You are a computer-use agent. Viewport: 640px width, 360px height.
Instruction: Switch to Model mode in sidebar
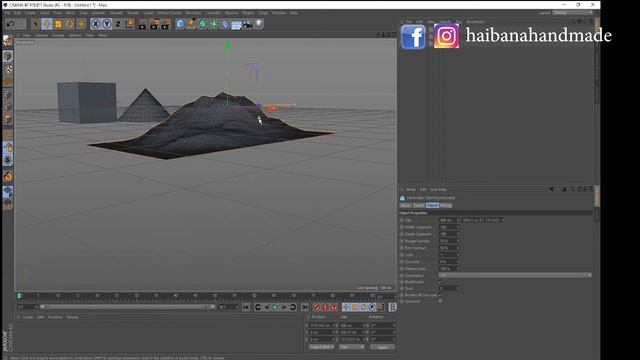coord(8,56)
